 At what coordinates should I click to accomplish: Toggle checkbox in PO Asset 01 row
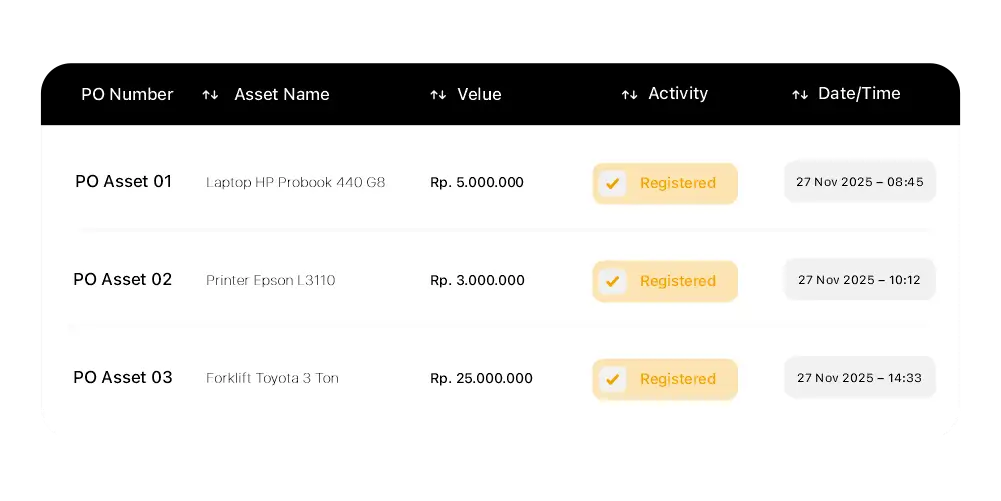pos(613,184)
